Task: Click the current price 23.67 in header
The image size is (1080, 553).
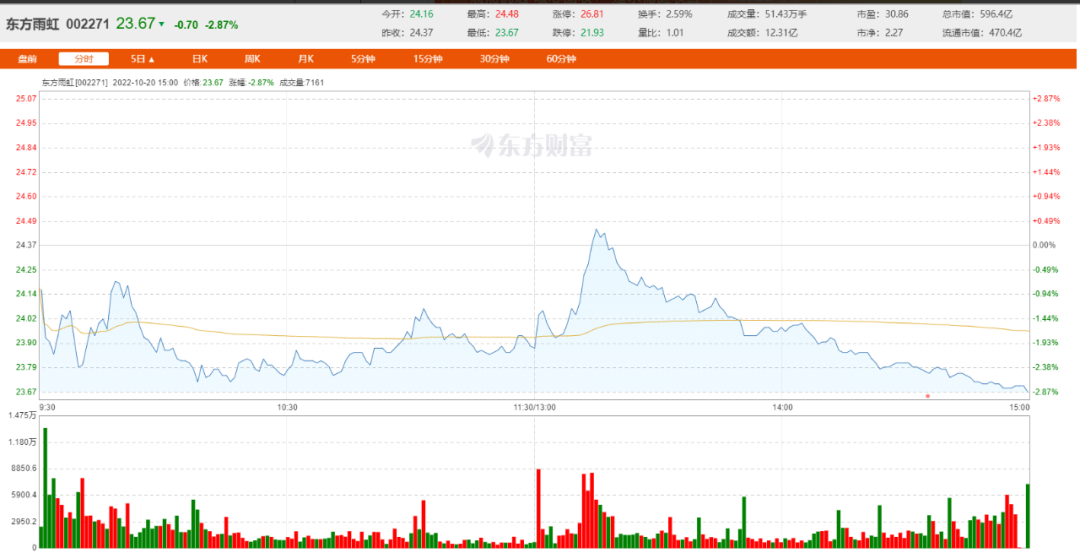Action: coord(135,23)
